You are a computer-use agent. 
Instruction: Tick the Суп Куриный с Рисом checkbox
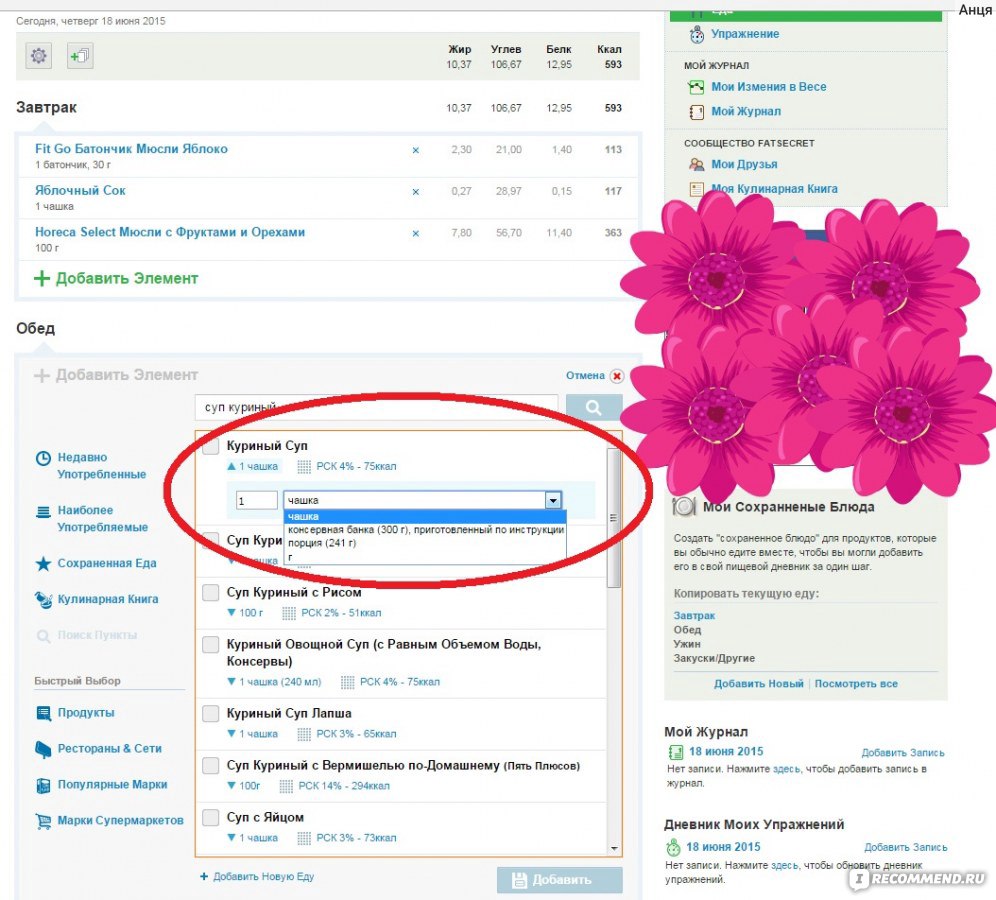[210, 593]
